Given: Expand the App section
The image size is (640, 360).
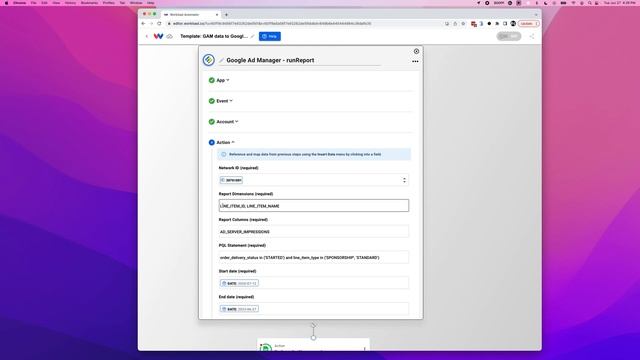Looking at the screenshot, I should coord(222,80).
